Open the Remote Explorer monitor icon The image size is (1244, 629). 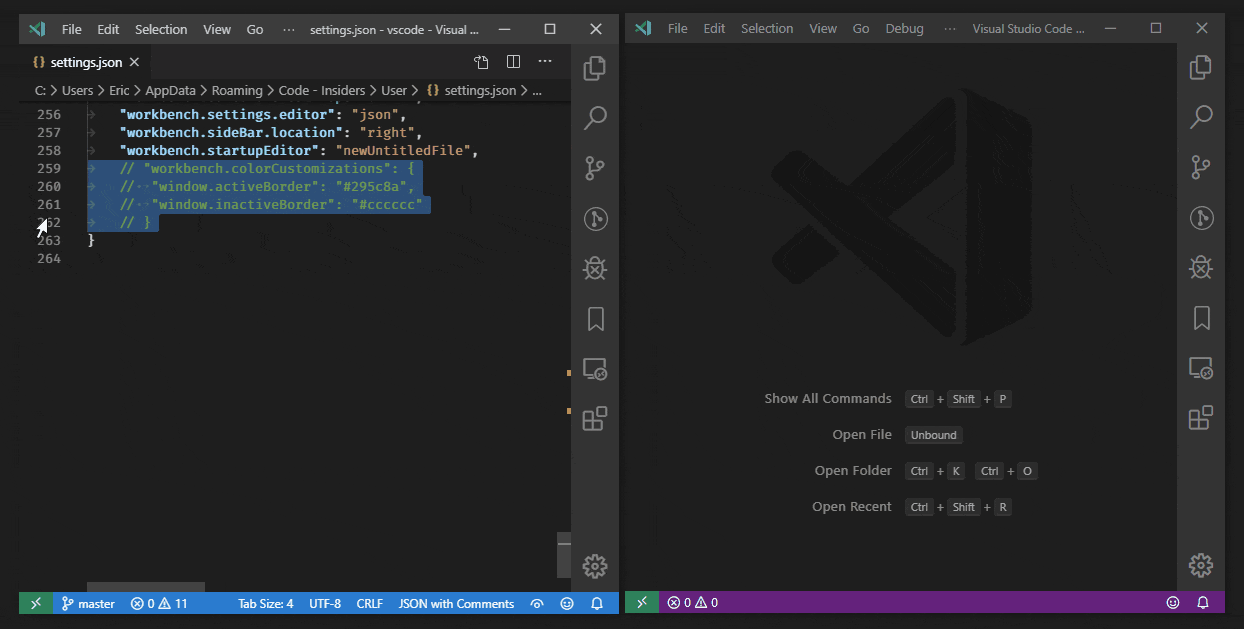point(595,369)
